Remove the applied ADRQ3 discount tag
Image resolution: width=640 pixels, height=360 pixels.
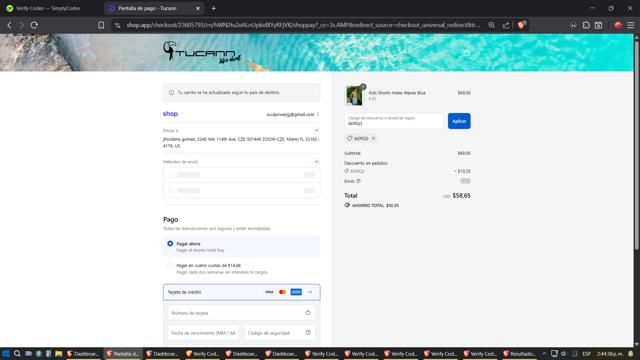pyautogui.click(x=373, y=138)
